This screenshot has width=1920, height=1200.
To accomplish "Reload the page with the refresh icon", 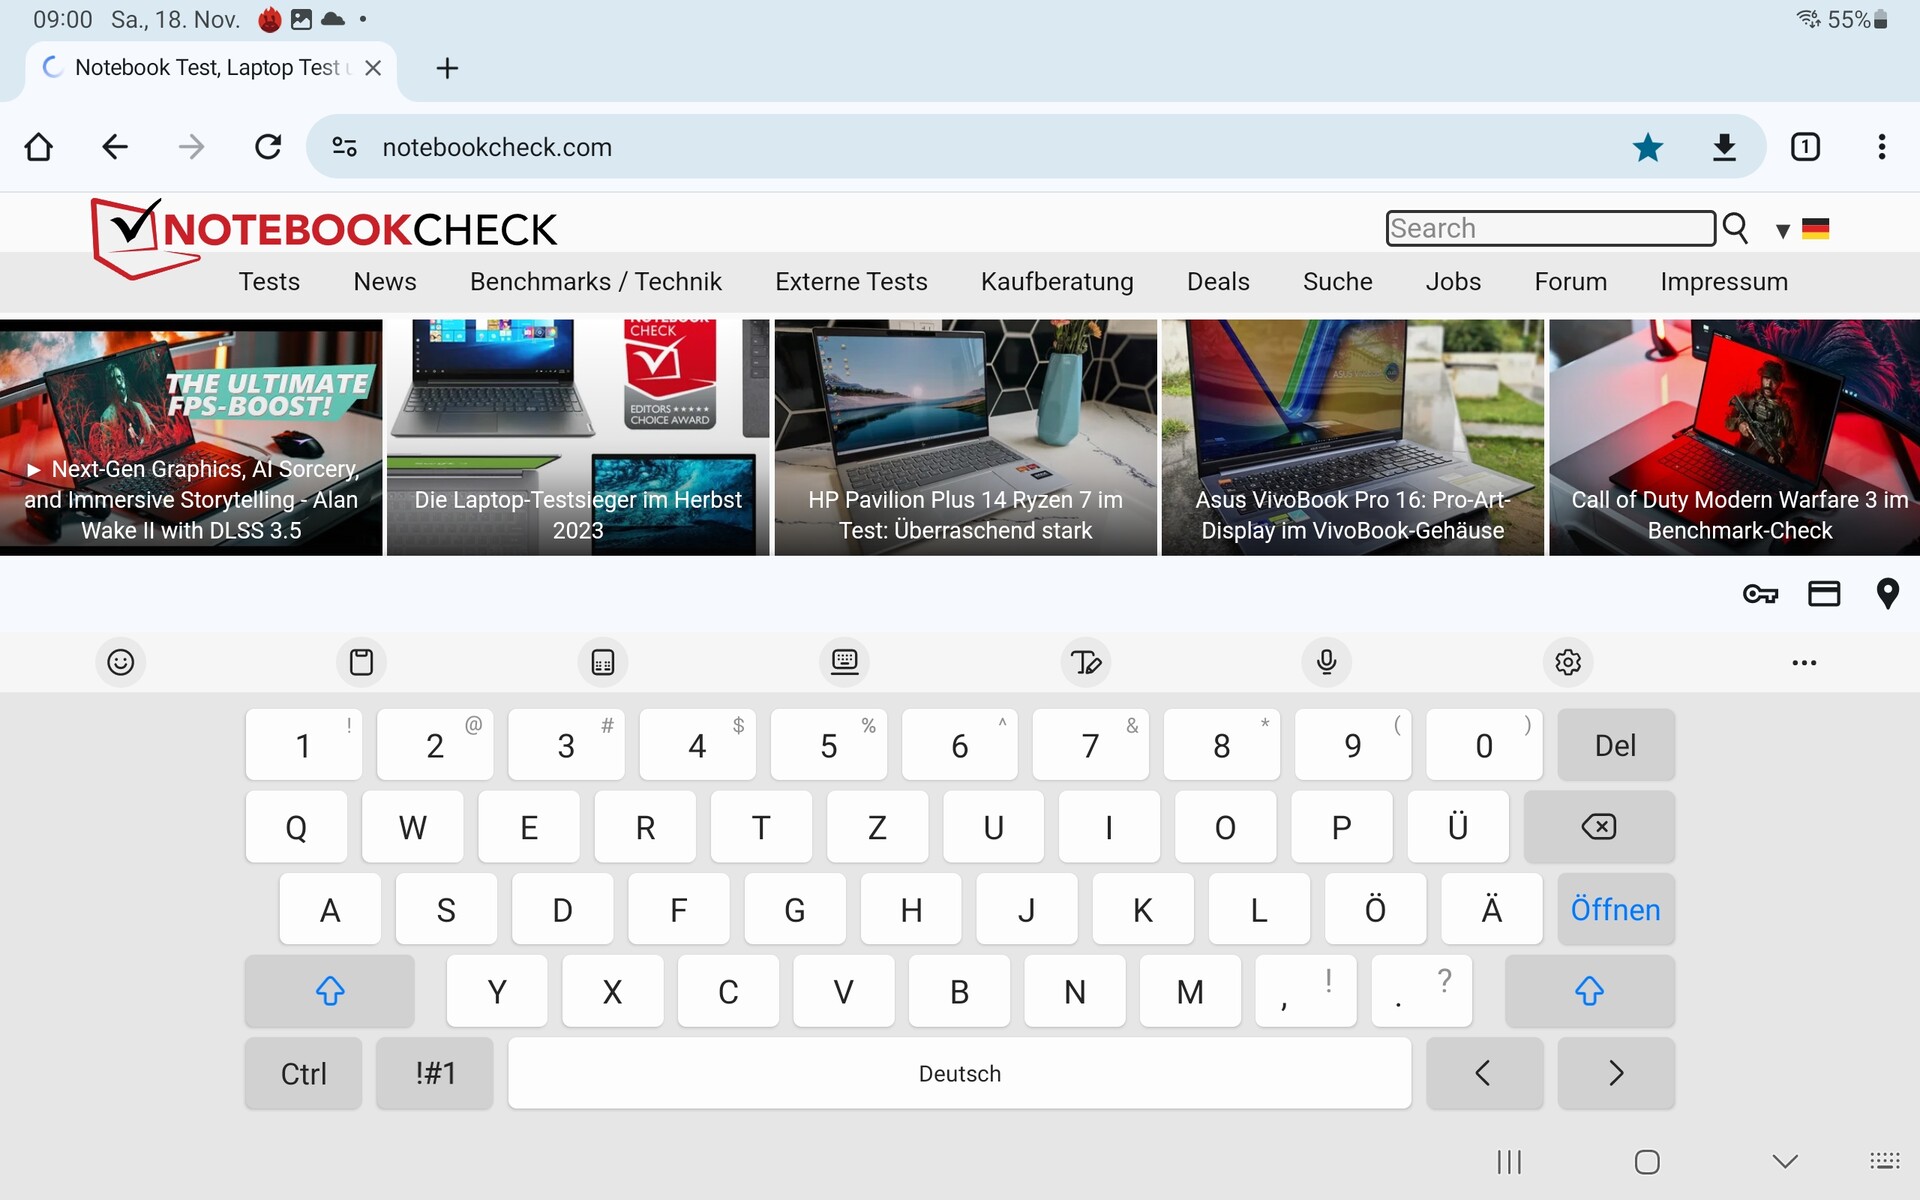I will (268, 148).
